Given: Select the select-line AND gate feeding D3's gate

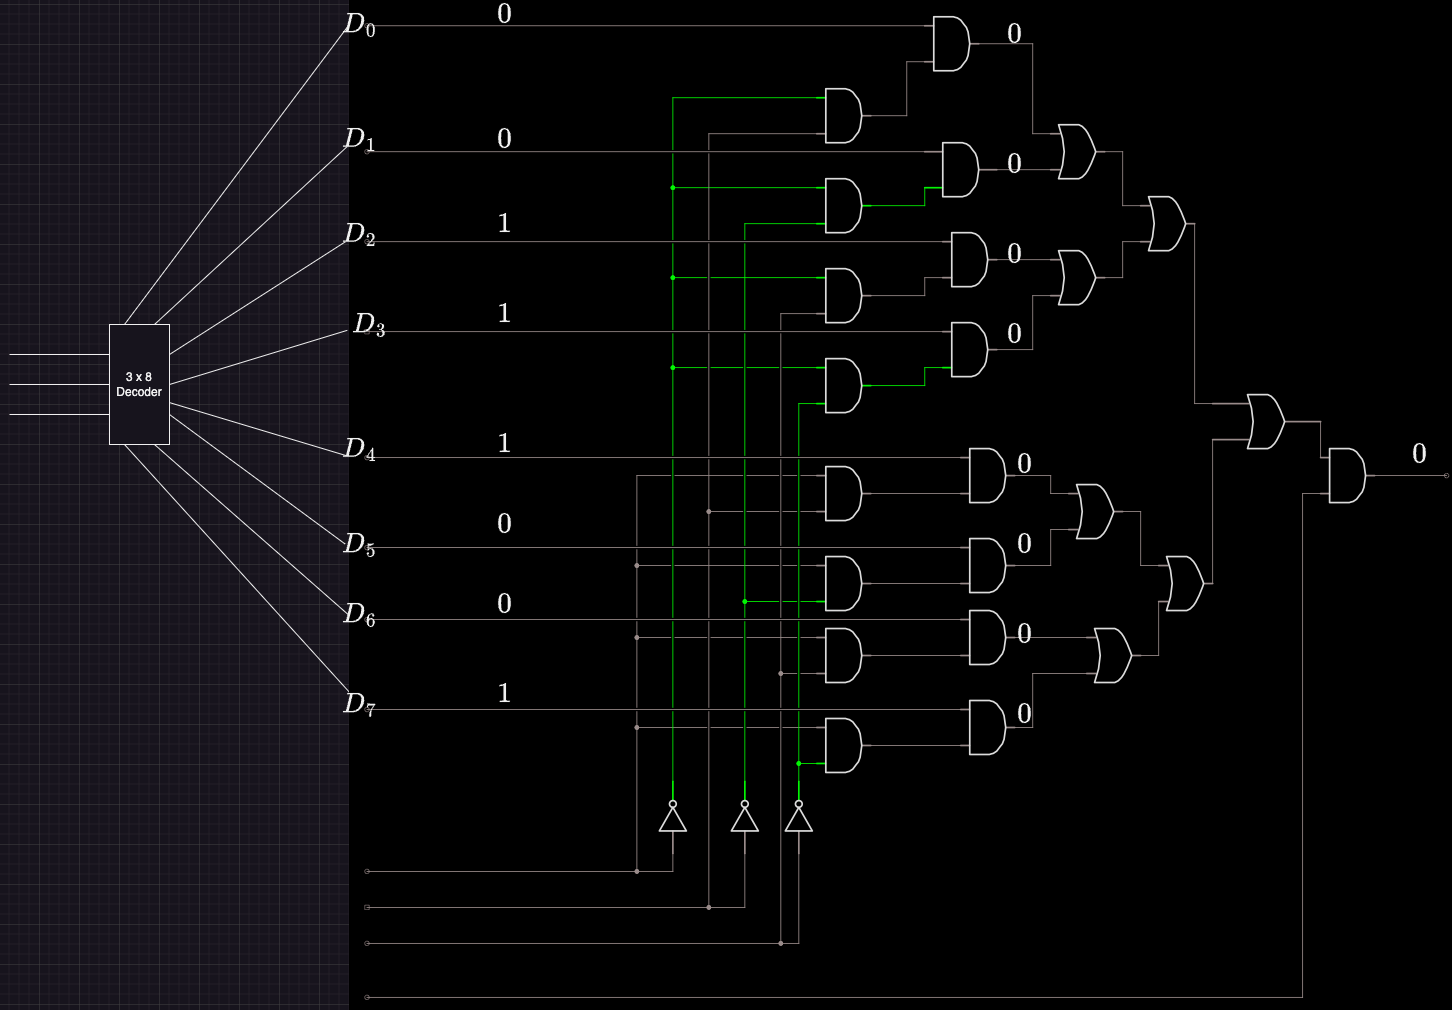Looking at the screenshot, I should (x=843, y=386).
